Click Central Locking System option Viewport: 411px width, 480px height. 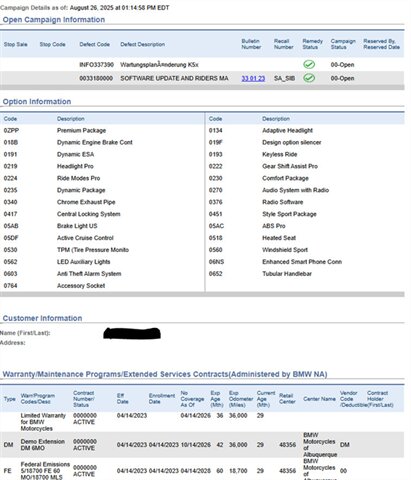click(88, 214)
